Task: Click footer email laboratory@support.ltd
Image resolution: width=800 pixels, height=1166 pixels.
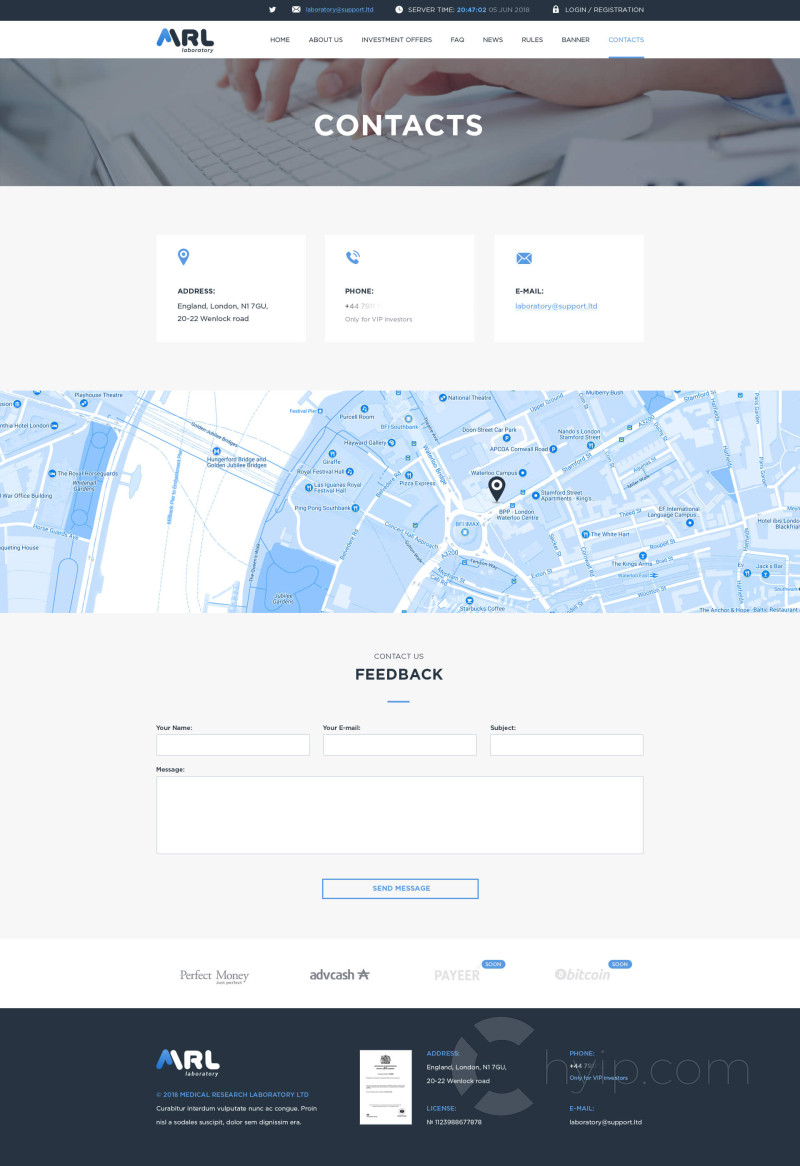Action: 605,1122
